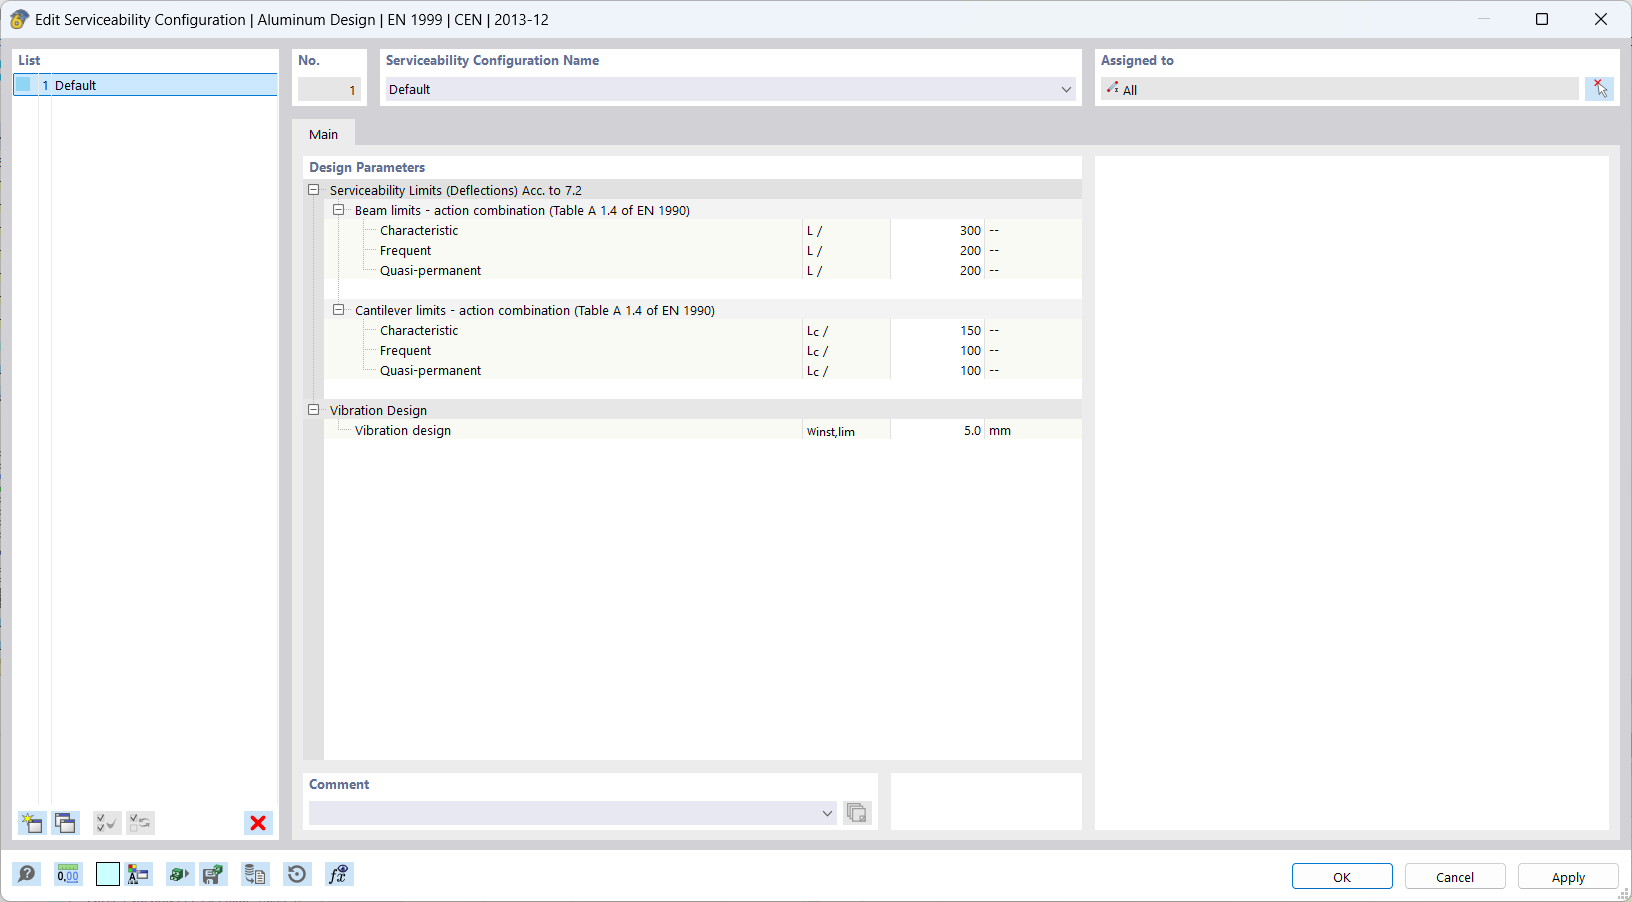
Task: Open the unit and decimal places settings
Action: [67, 874]
